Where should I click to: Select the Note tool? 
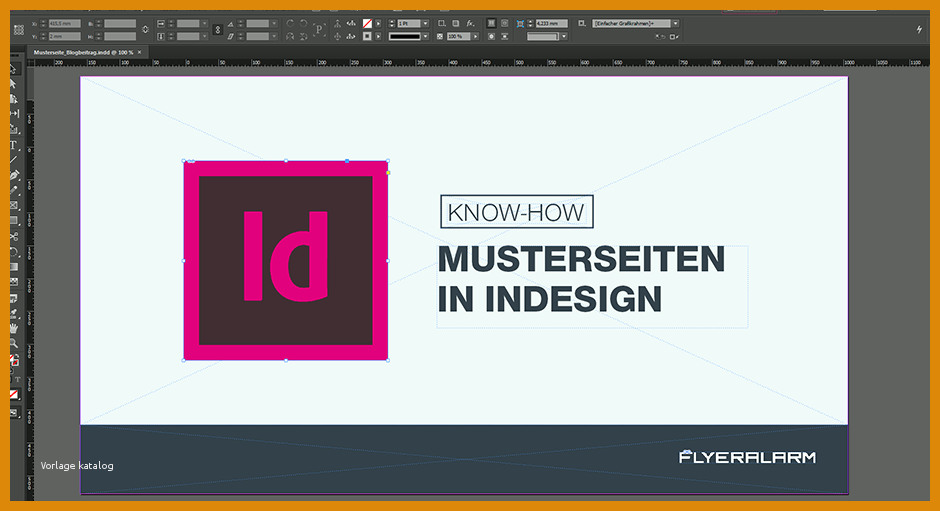(x=14, y=298)
